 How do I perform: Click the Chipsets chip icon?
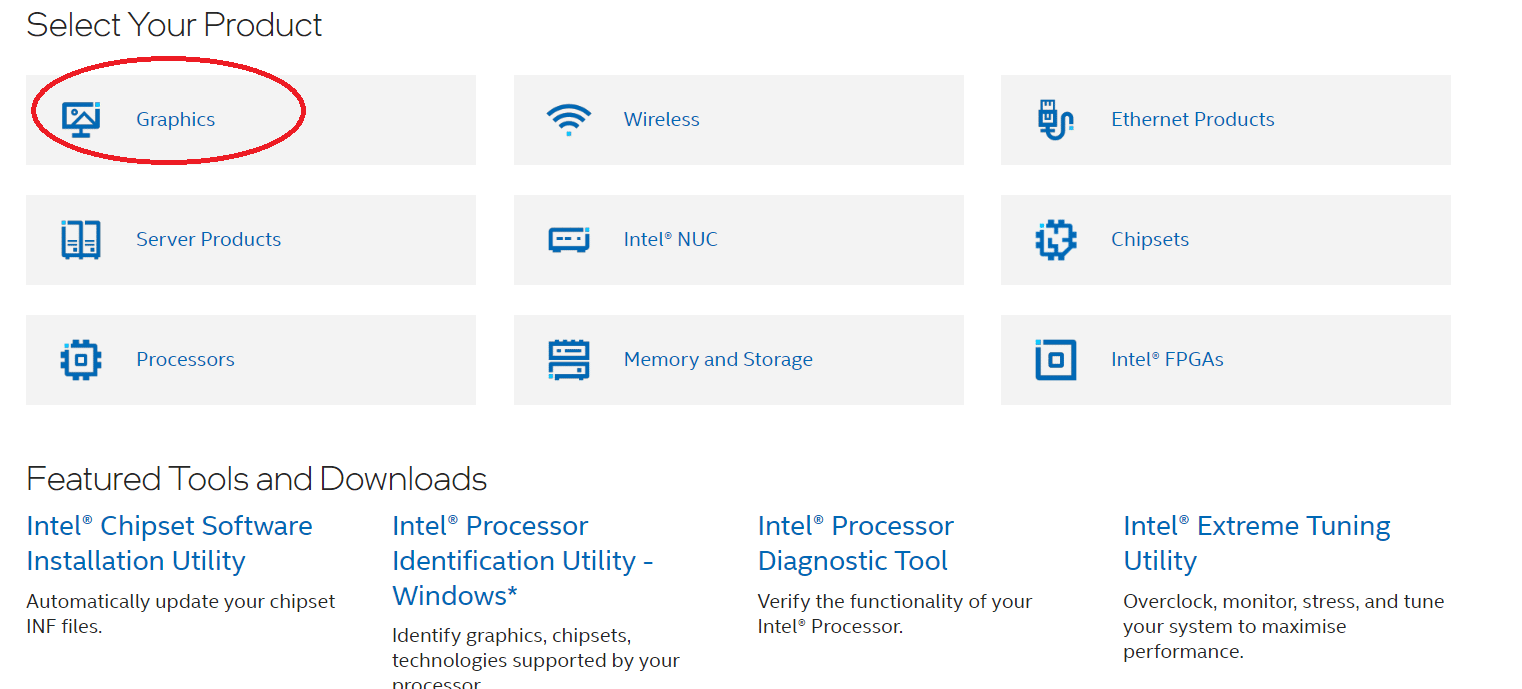click(x=1055, y=240)
